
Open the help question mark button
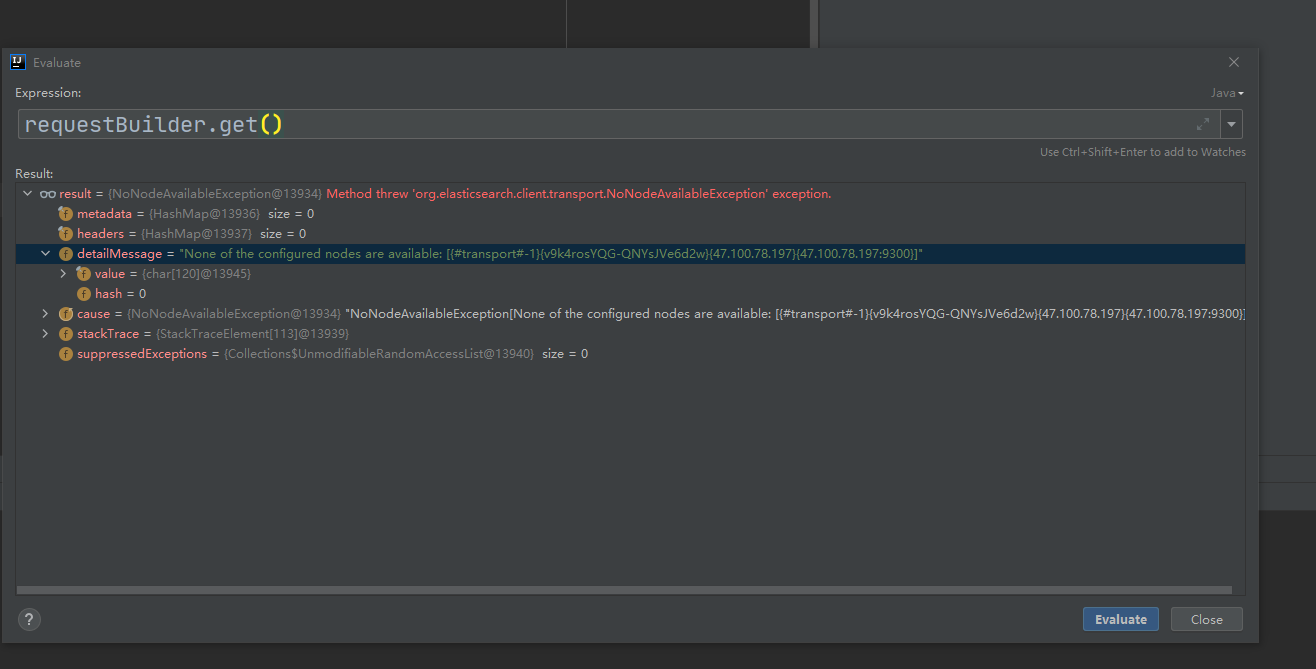pos(30,619)
